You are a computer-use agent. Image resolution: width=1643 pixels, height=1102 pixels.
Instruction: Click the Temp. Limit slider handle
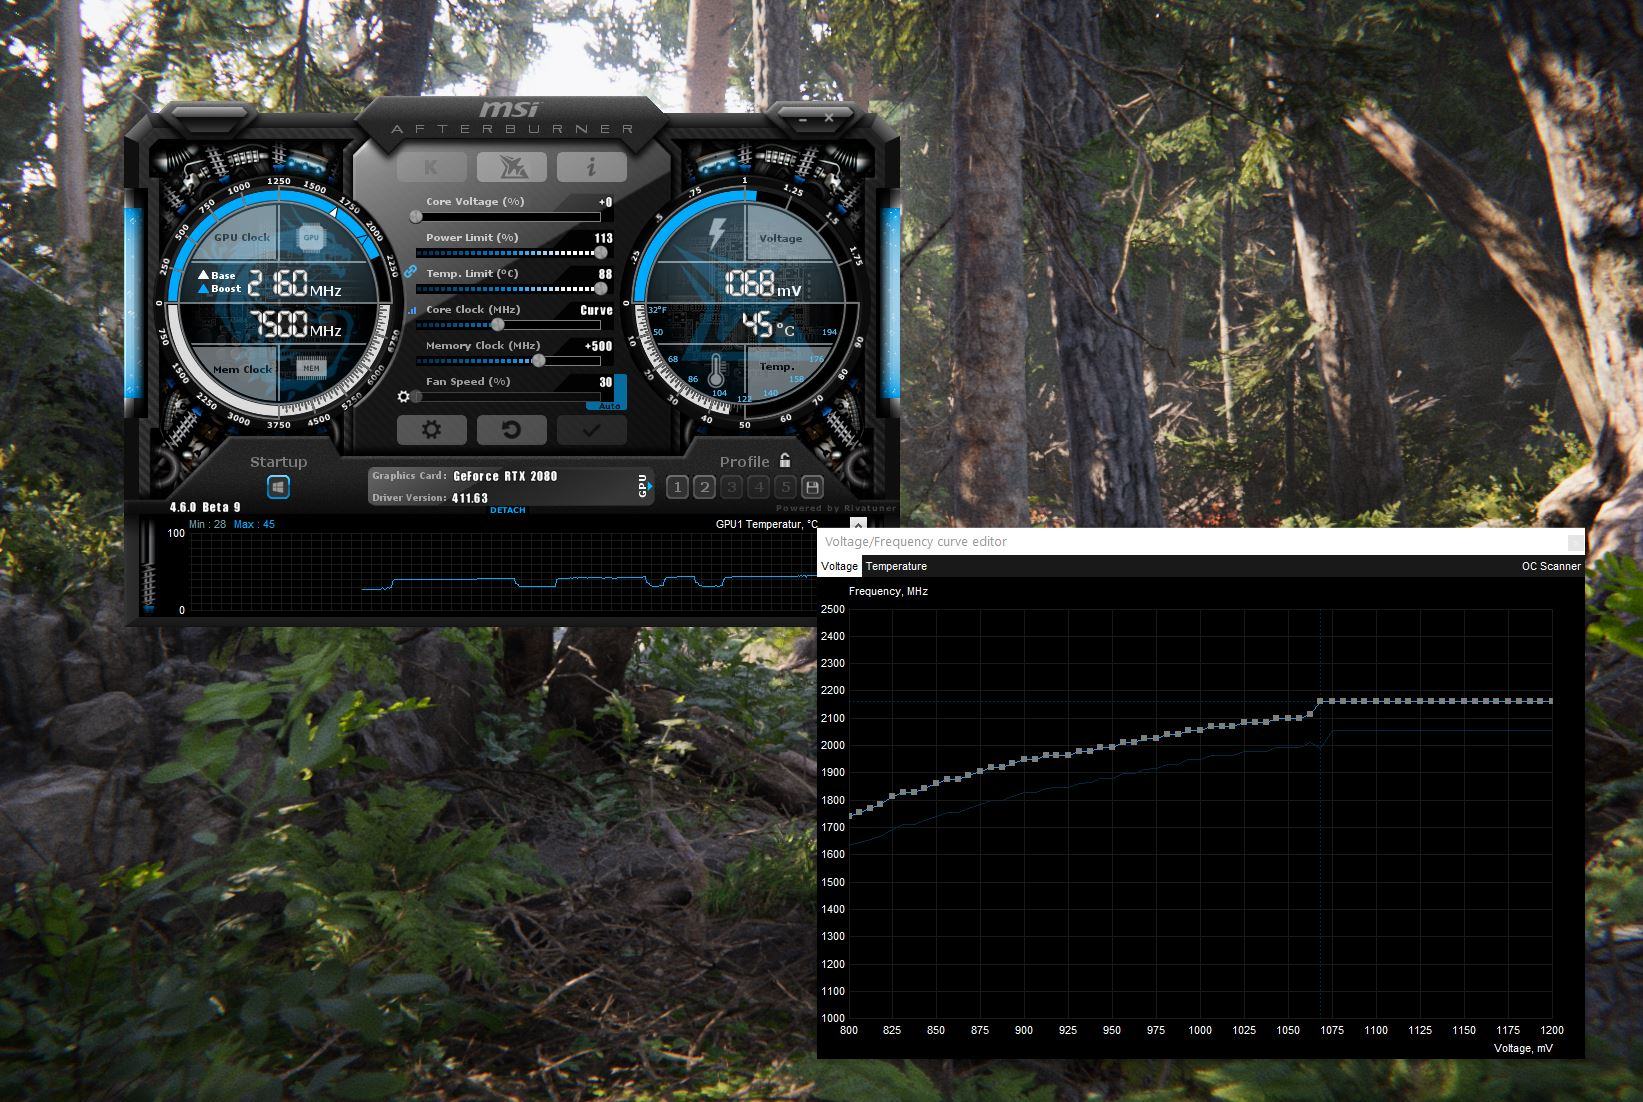600,289
